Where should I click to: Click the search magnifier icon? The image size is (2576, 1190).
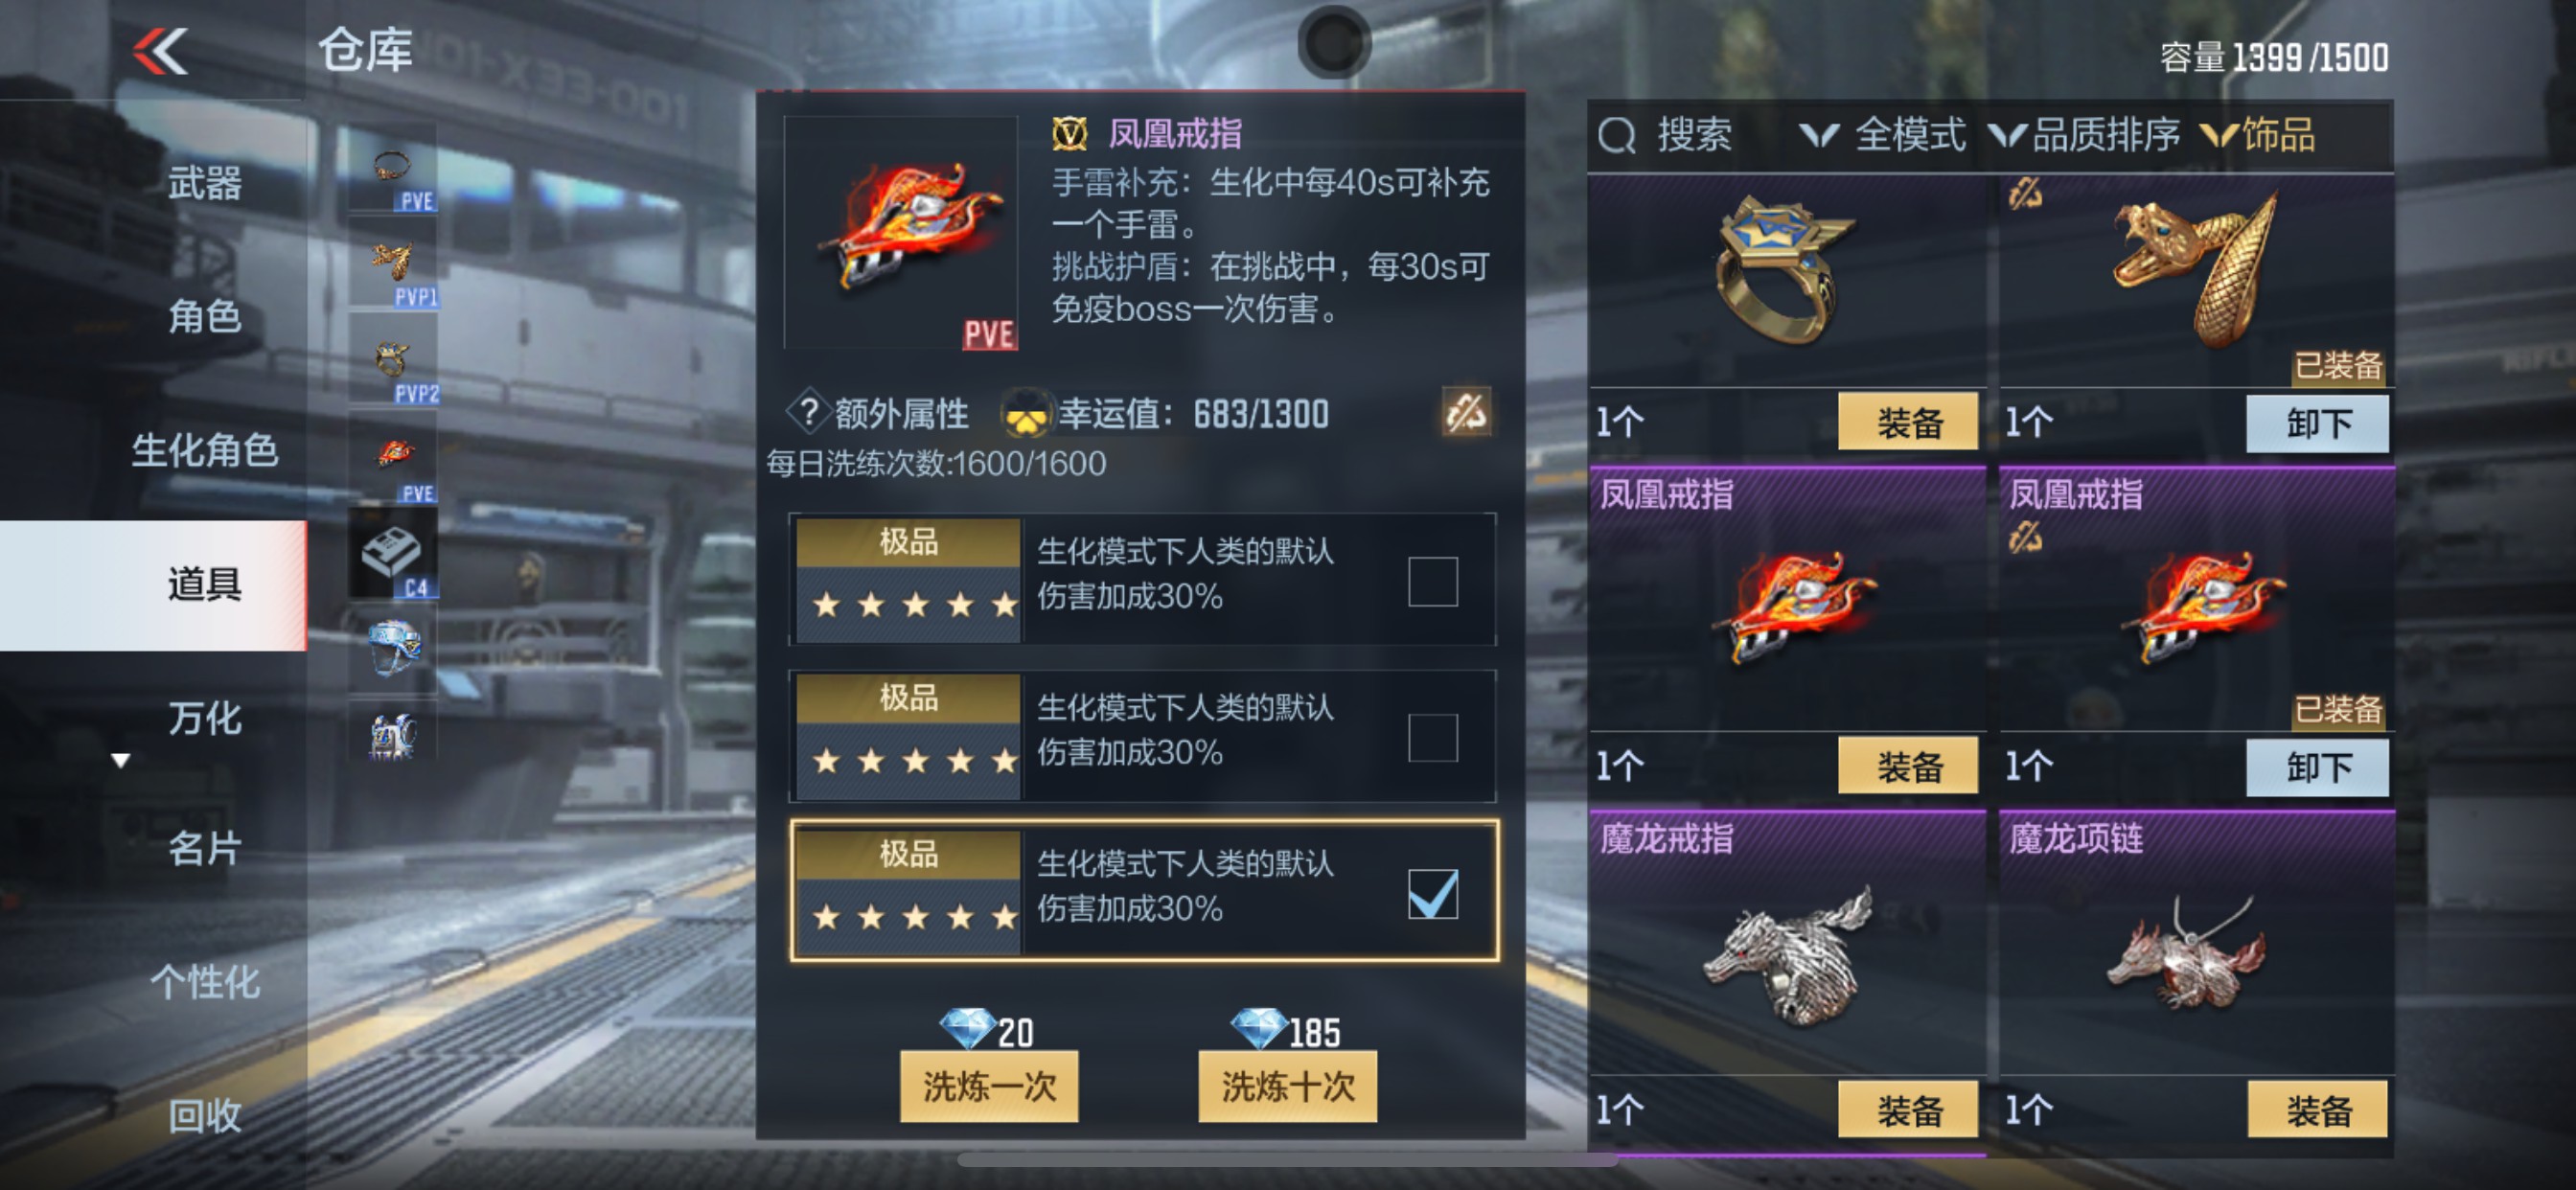click(1616, 135)
